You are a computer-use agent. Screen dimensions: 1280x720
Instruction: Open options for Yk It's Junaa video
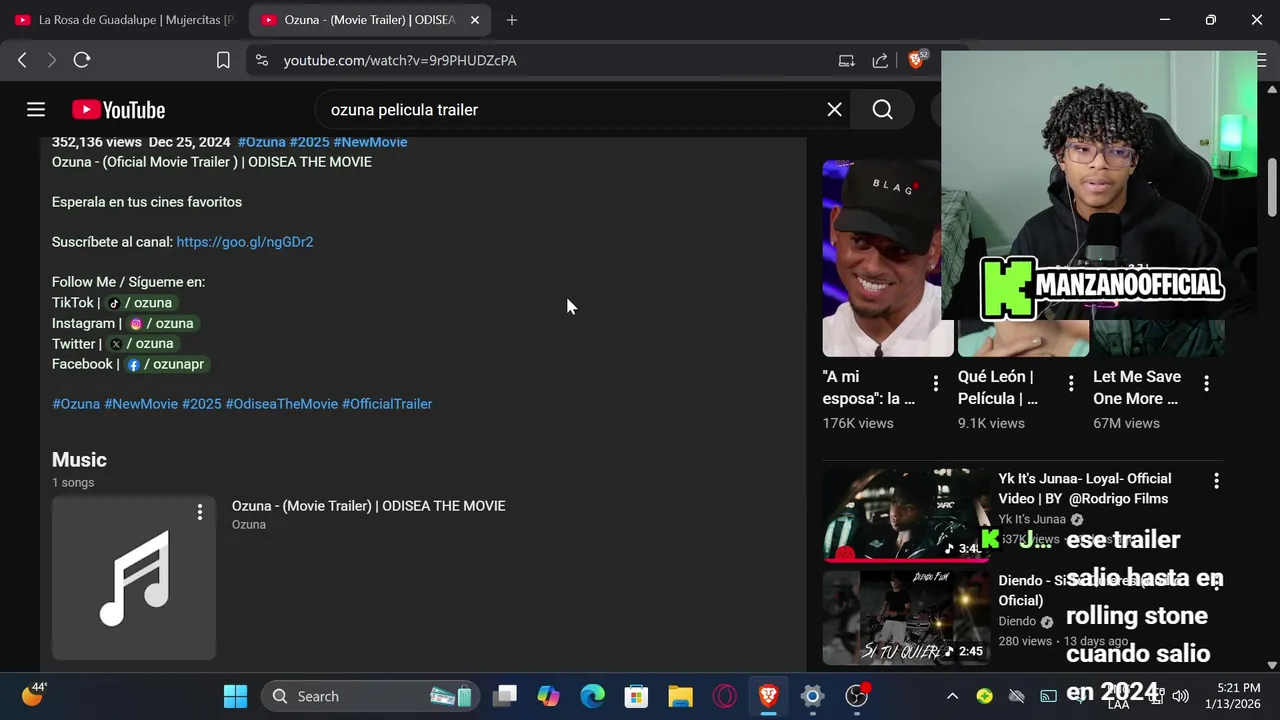click(x=1216, y=481)
